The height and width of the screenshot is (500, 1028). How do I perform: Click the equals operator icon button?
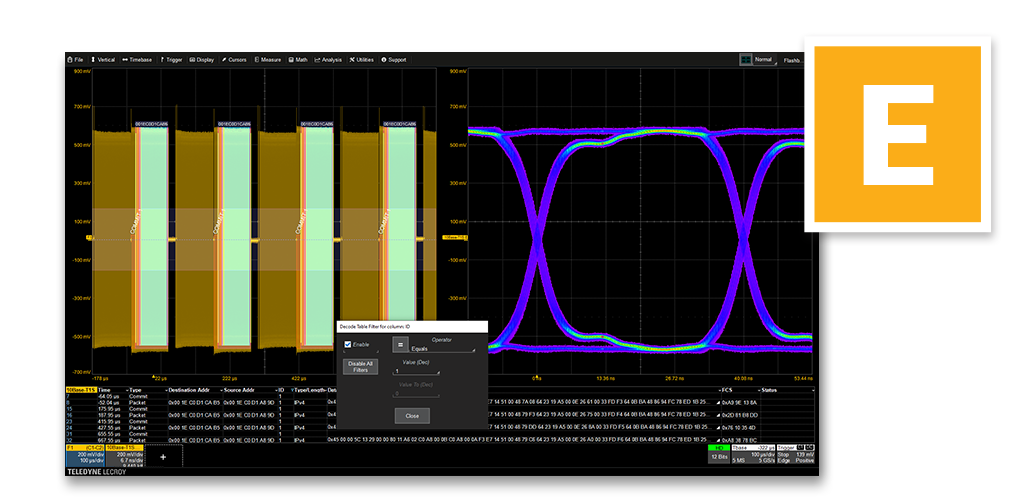398,344
